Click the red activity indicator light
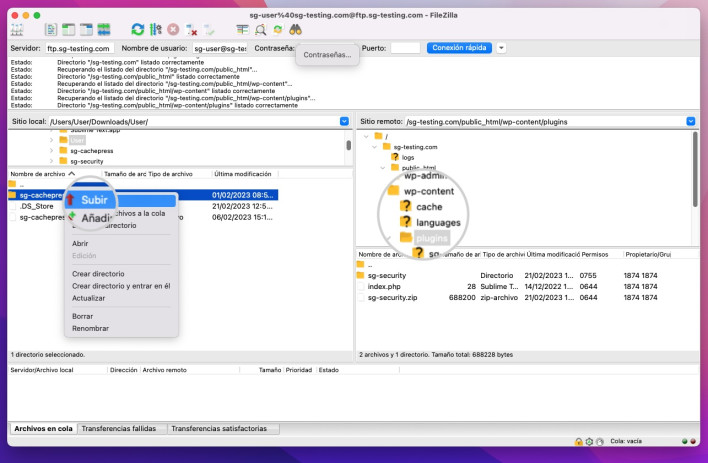The height and width of the screenshot is (463, 708). pos(693,441)
